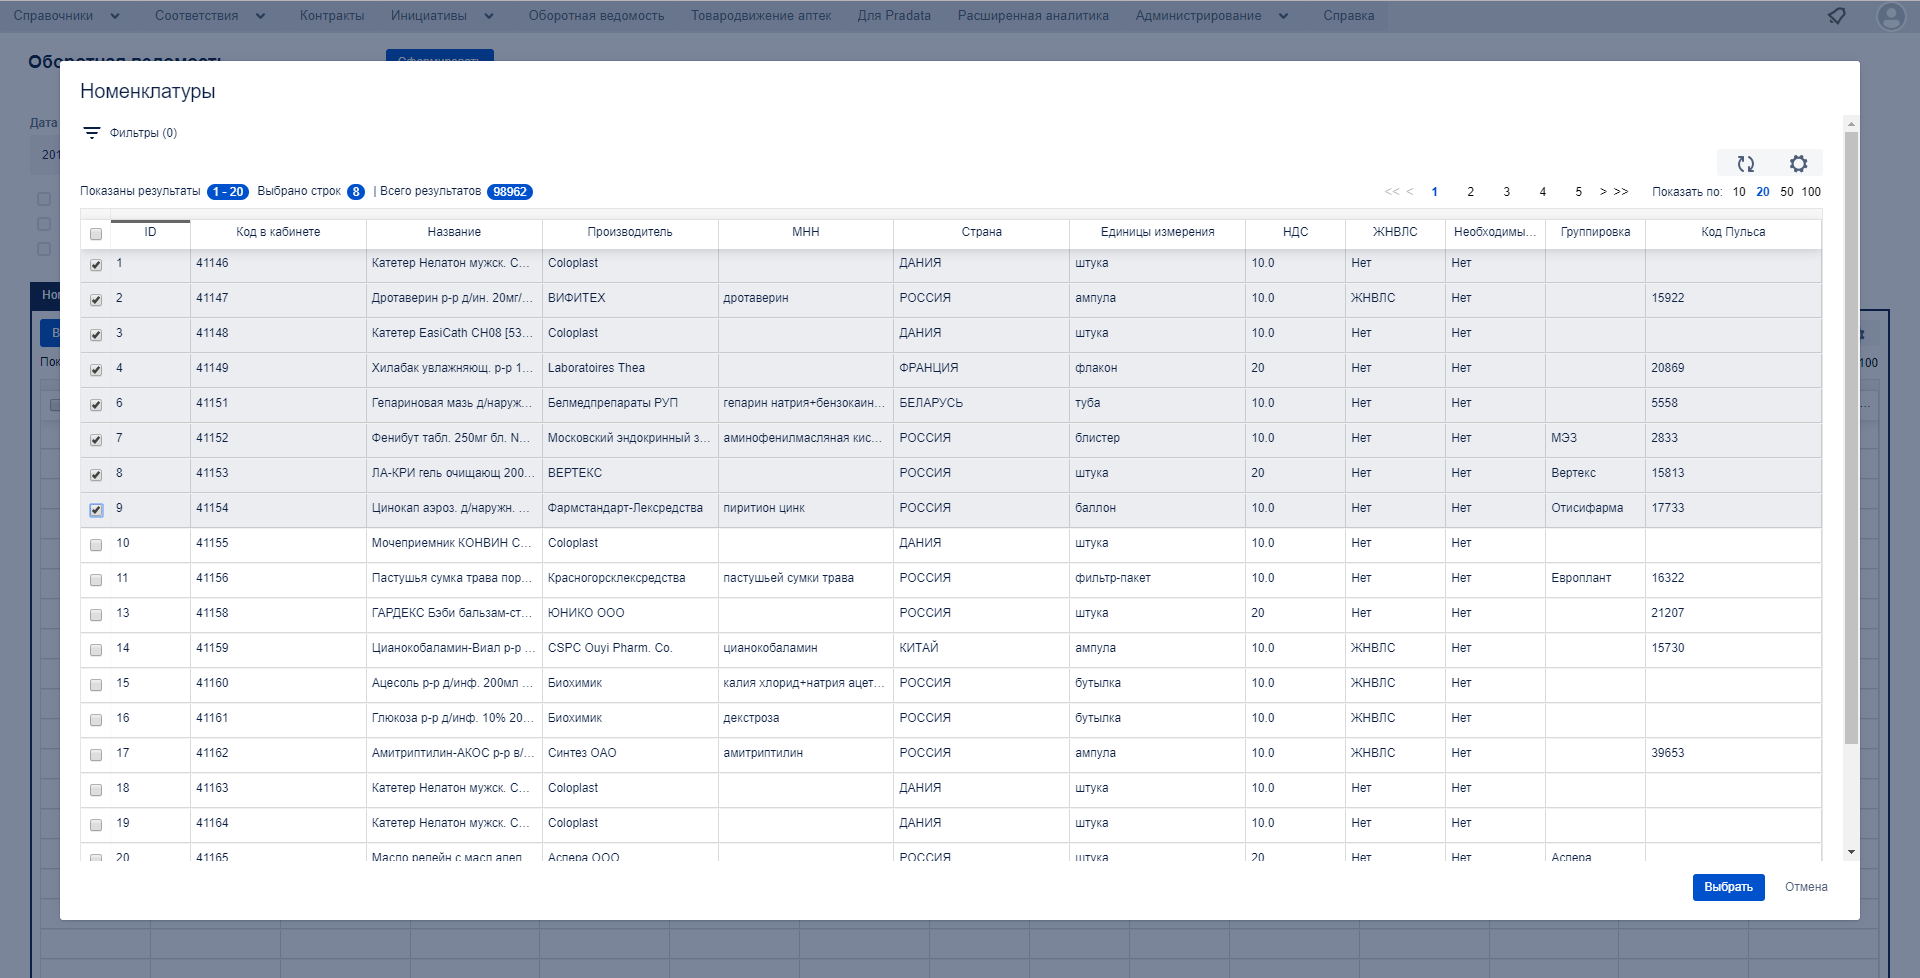Show 10 results per page
This screenshot has height=978, width=1920.
click(x=1739, y=192)
